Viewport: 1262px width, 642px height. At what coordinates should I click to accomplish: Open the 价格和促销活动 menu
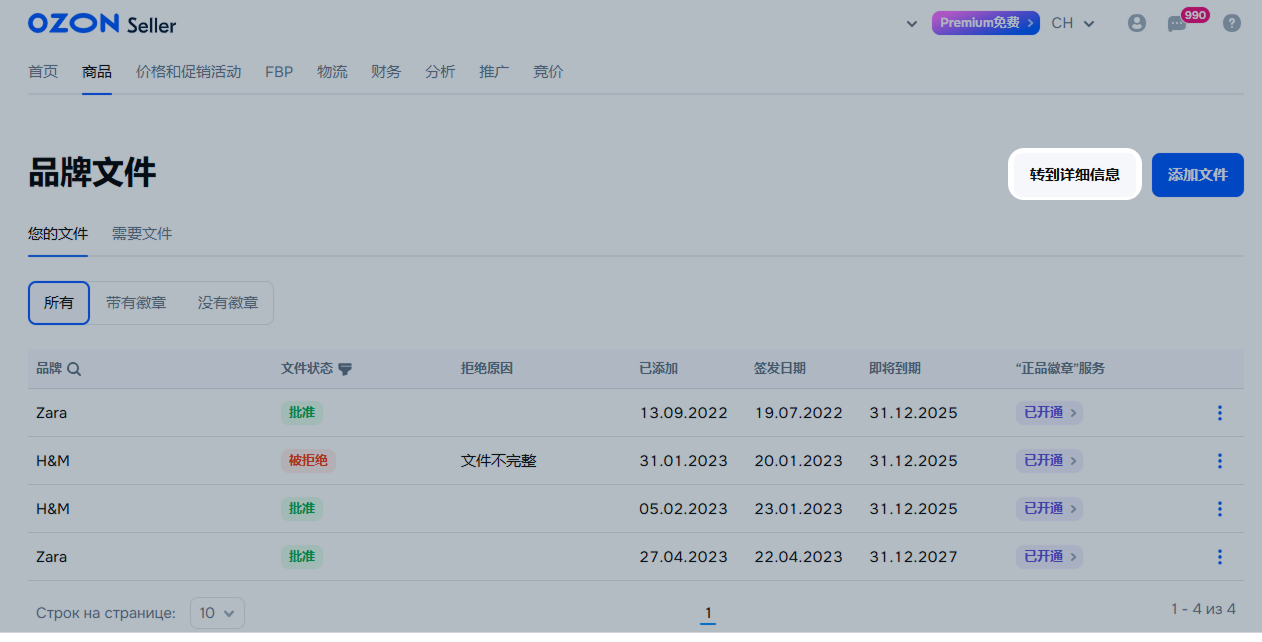pos(189,72)
